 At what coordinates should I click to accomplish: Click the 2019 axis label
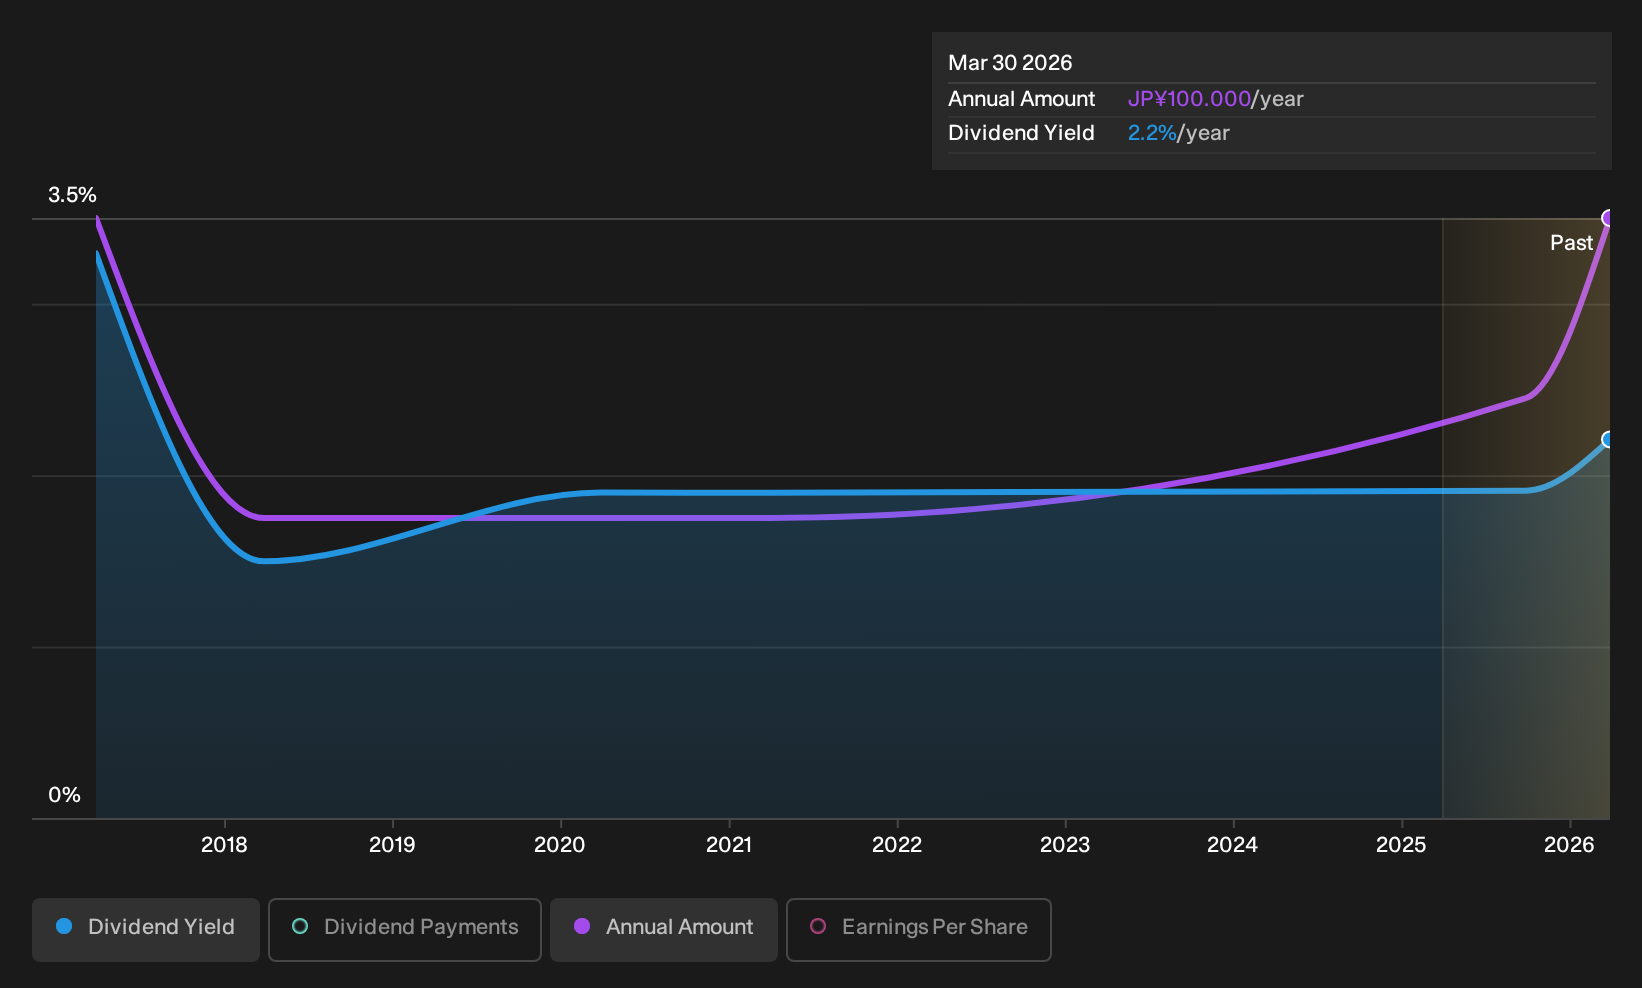point(392,845)
